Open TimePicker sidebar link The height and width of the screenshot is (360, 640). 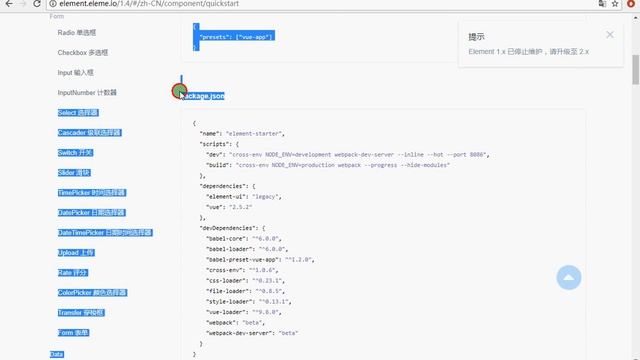[x=92, y=193]
